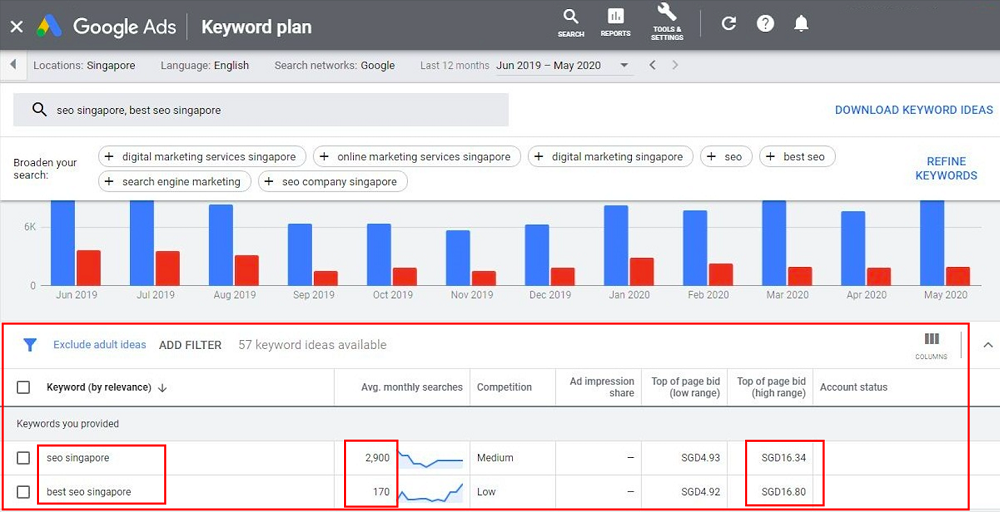Go to previous date range arrow
1000x512 pixels.
click(652, 65)
